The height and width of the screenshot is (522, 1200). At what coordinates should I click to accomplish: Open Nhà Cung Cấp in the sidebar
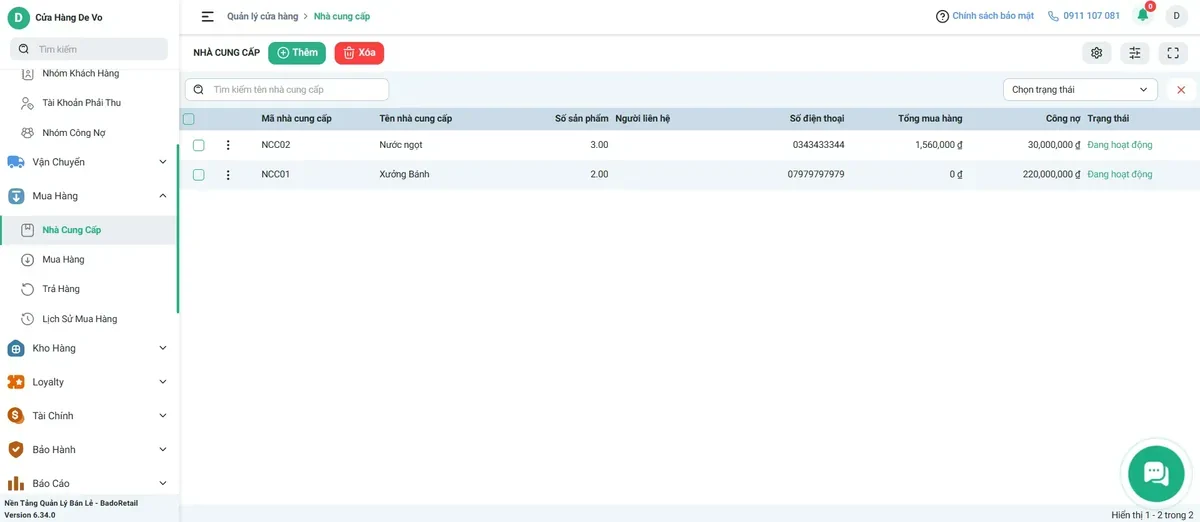[x=88, y=230]
